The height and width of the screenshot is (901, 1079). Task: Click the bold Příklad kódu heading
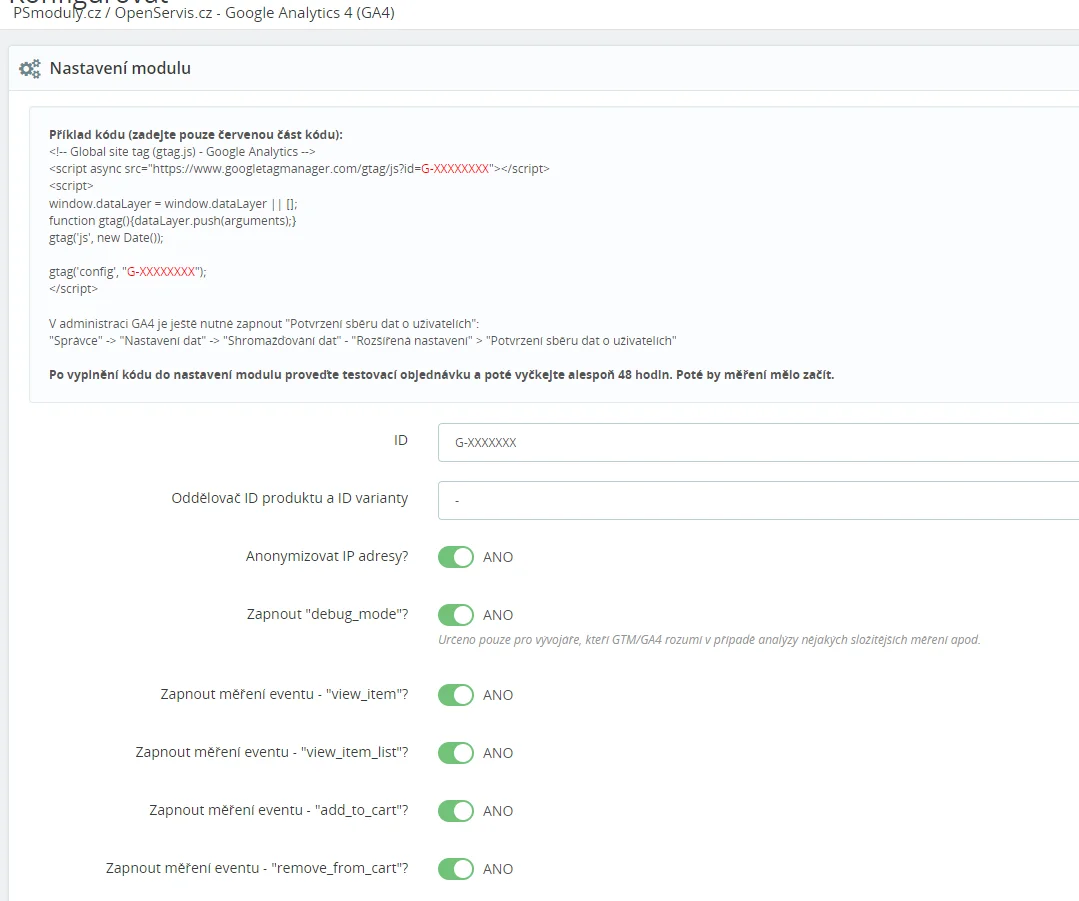195,135
